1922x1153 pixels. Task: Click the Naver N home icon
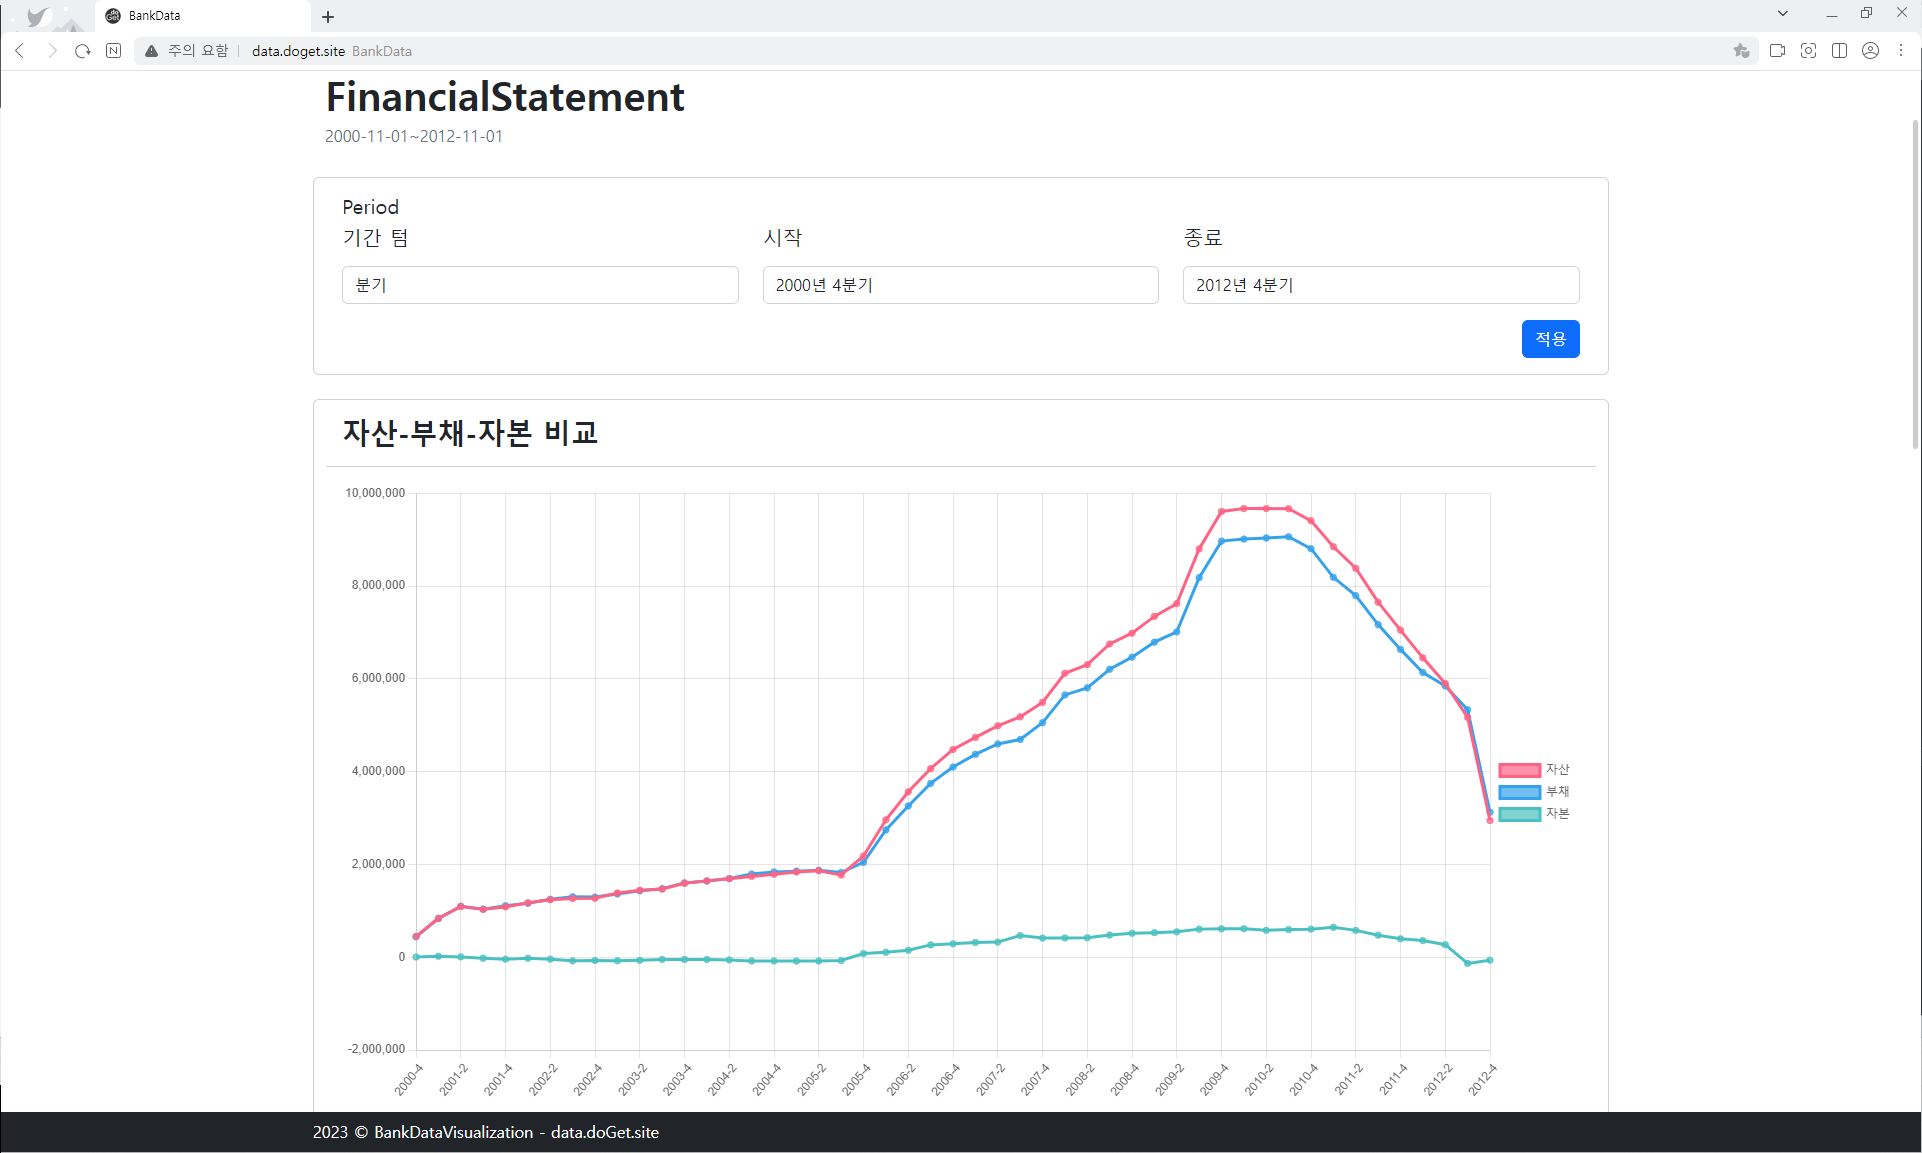(114, 51)
